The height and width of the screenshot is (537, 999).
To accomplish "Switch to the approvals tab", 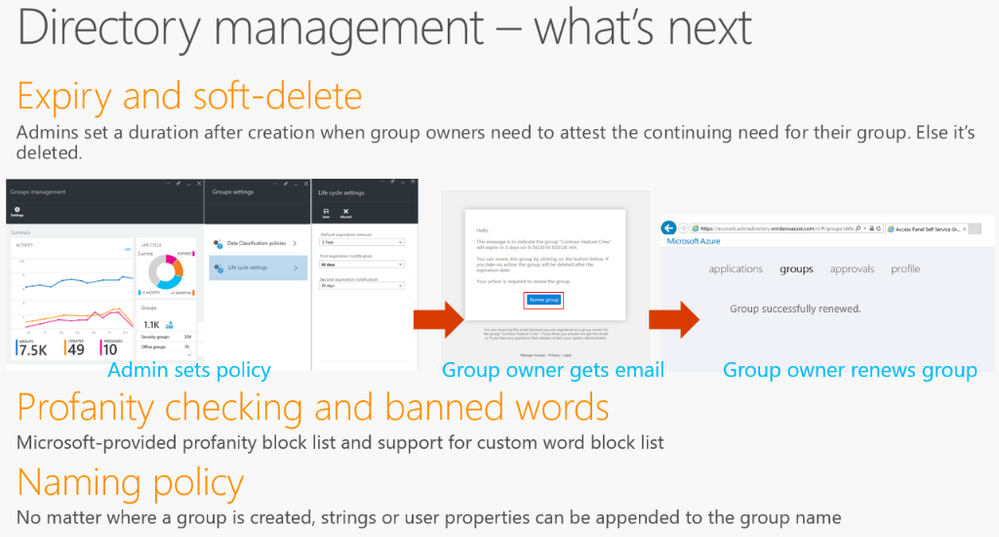I will (852, 269).
